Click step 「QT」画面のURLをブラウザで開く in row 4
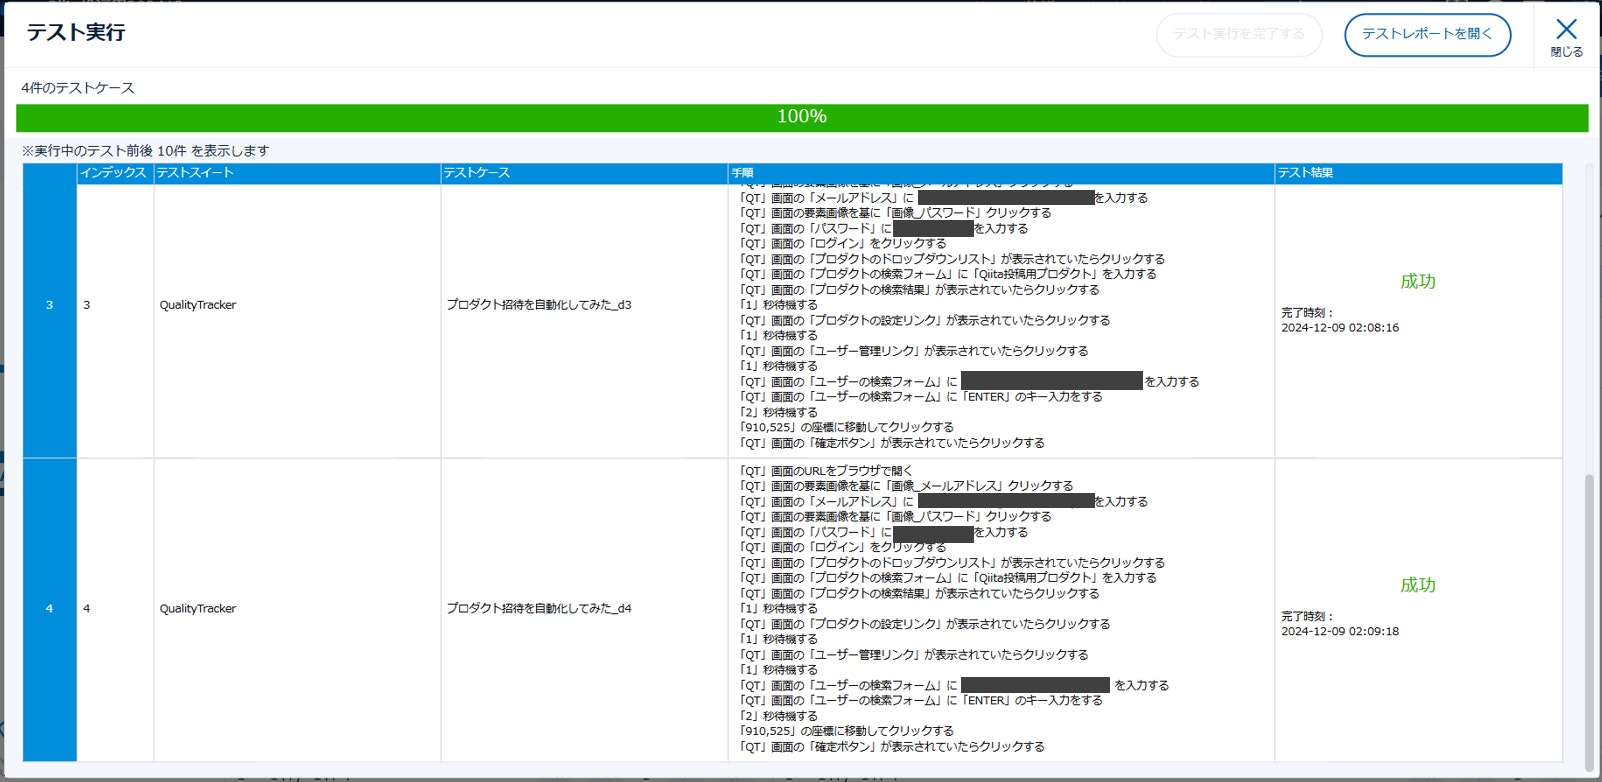 [826, 471]
